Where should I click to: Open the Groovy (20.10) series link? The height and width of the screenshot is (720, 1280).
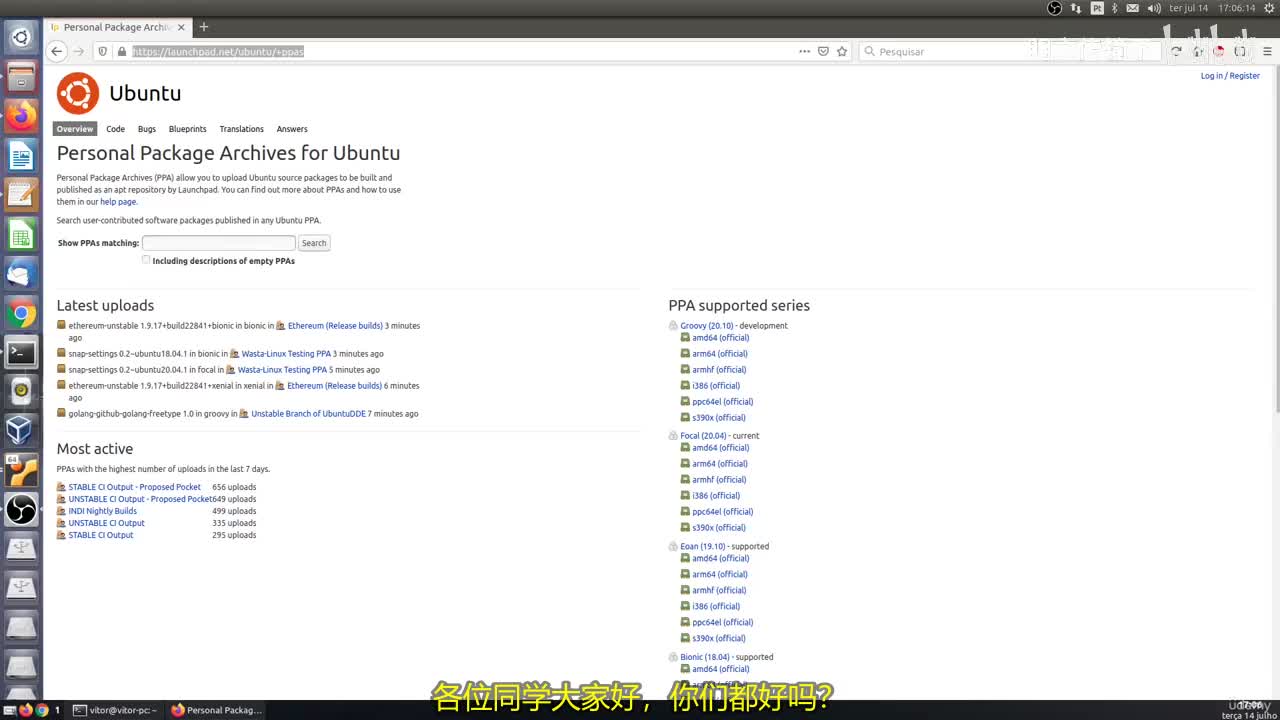point(707,326)
